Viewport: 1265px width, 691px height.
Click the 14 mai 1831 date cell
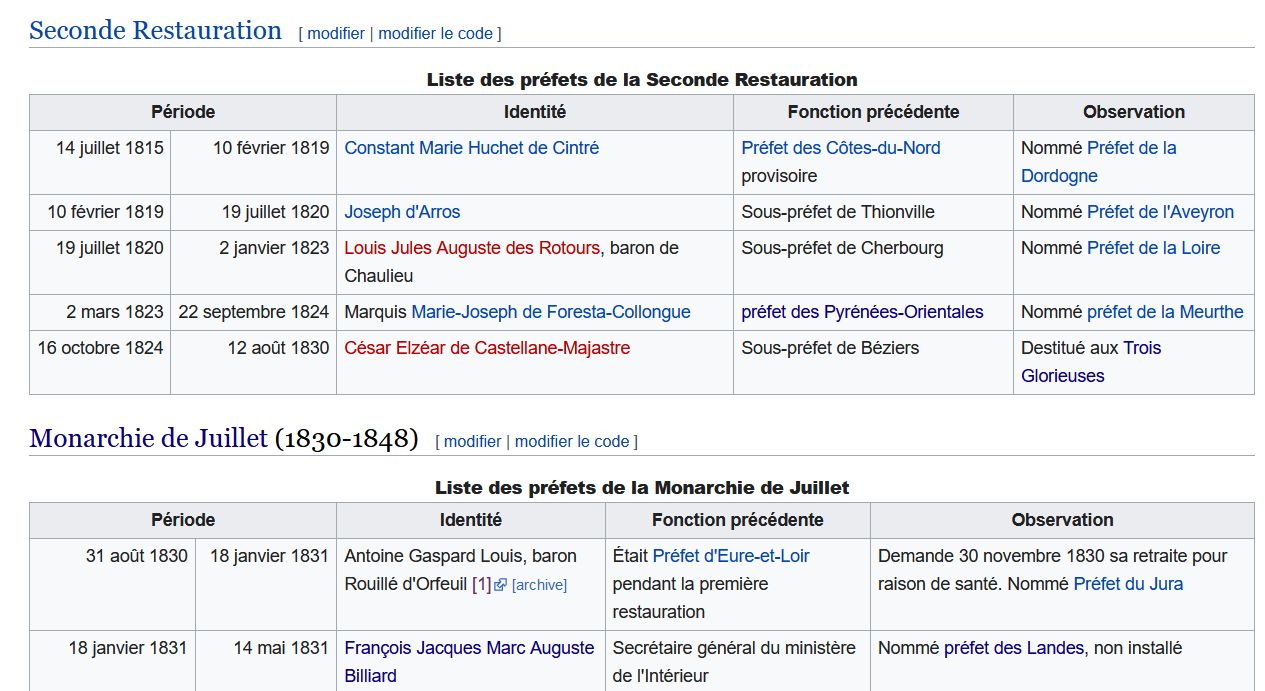click(266, 661)
